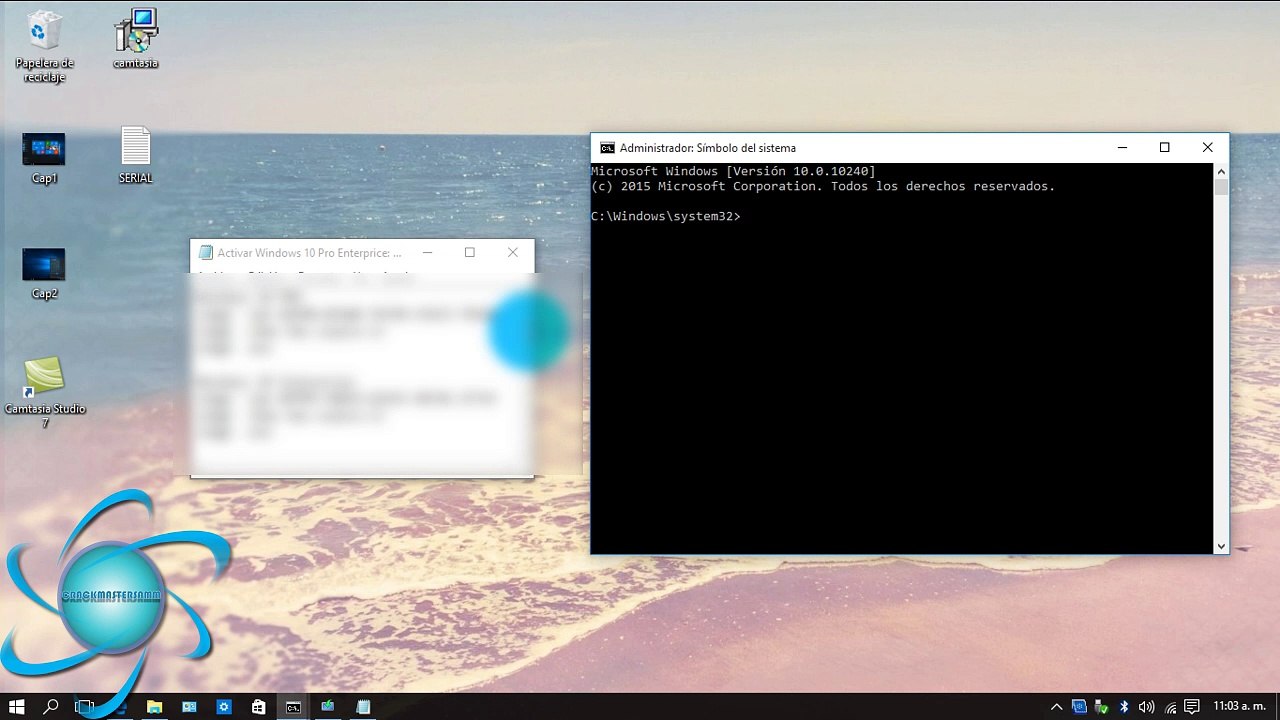Click the Command Prompt scrollbar up arrow
The image size is (1280, 720).
(1221, 171)
